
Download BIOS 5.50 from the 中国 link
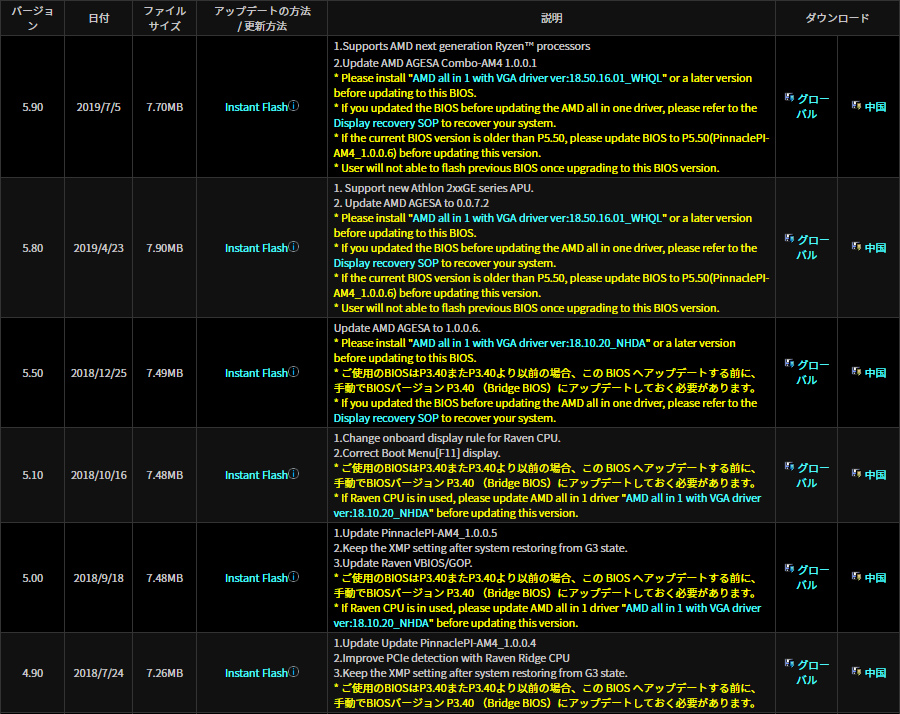point(875,373)
